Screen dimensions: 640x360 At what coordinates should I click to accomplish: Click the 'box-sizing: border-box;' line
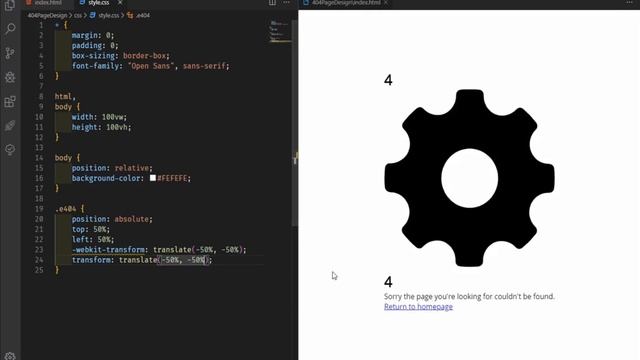tap(121, 56)
